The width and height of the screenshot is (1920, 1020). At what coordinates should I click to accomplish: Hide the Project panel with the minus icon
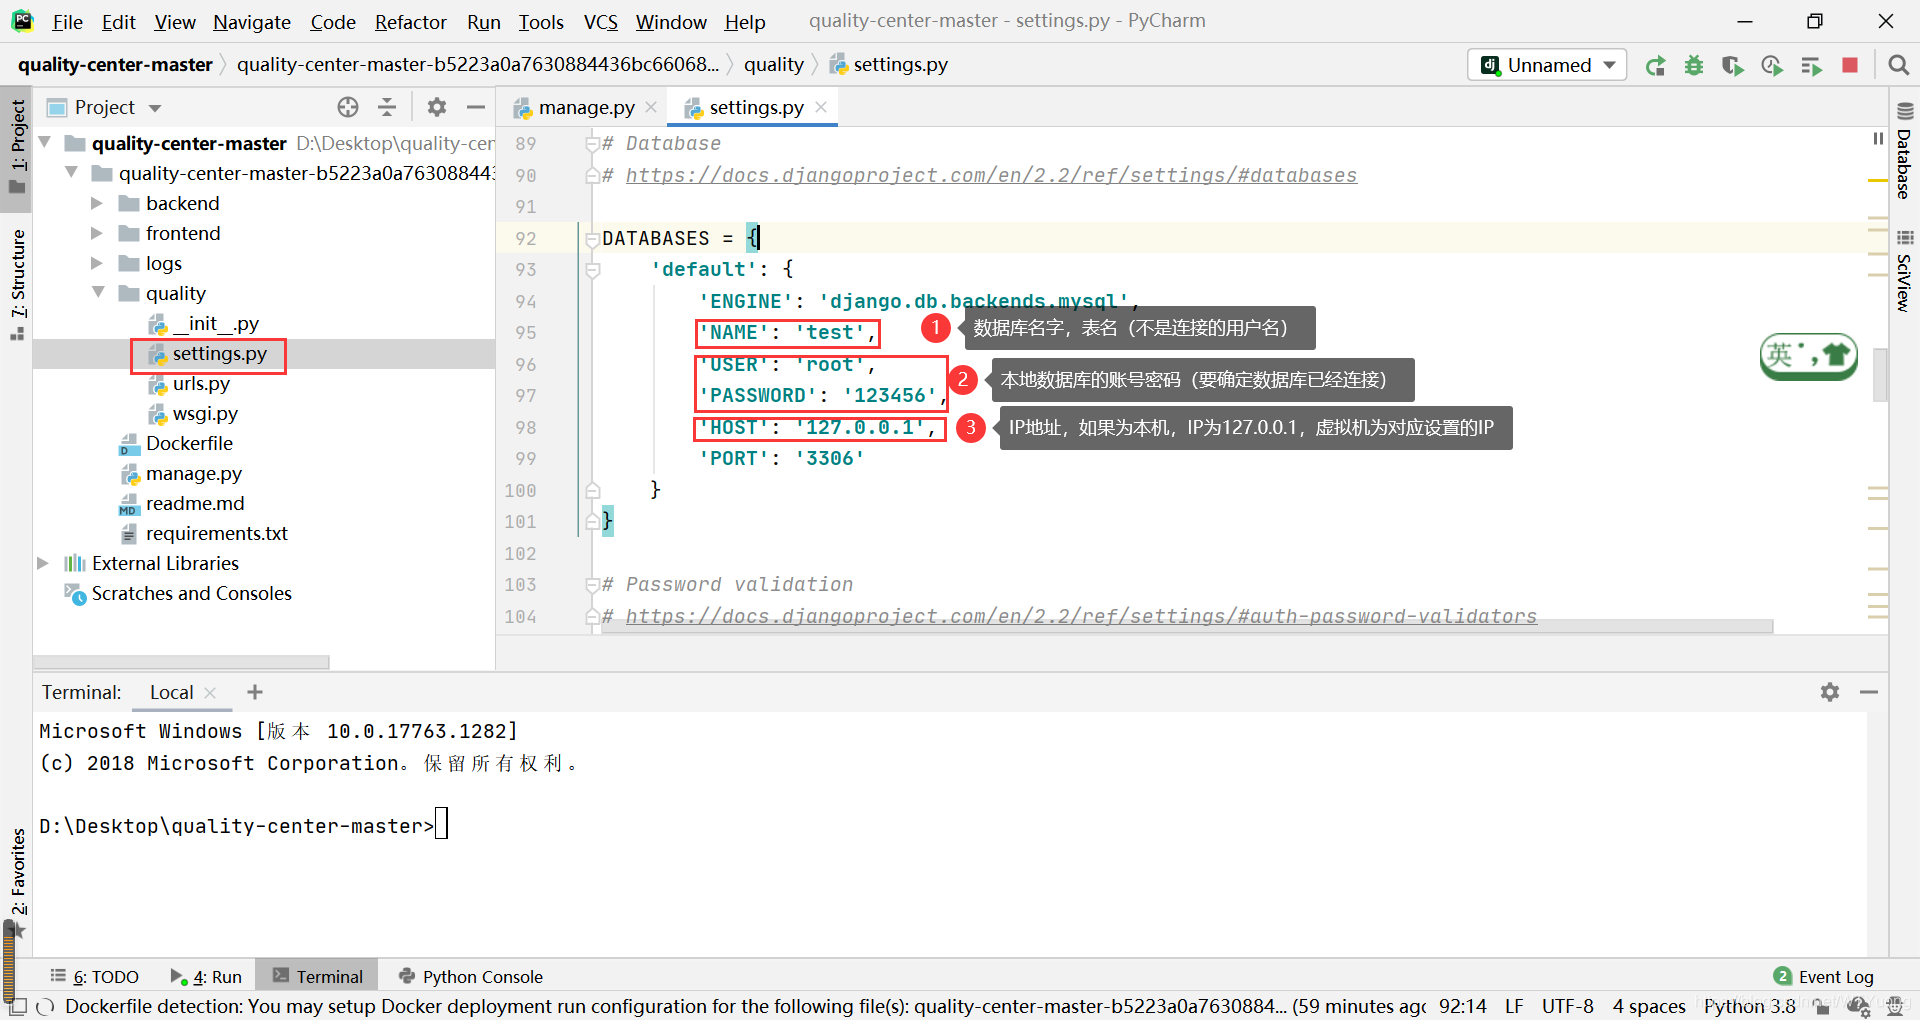coord(476,107)
